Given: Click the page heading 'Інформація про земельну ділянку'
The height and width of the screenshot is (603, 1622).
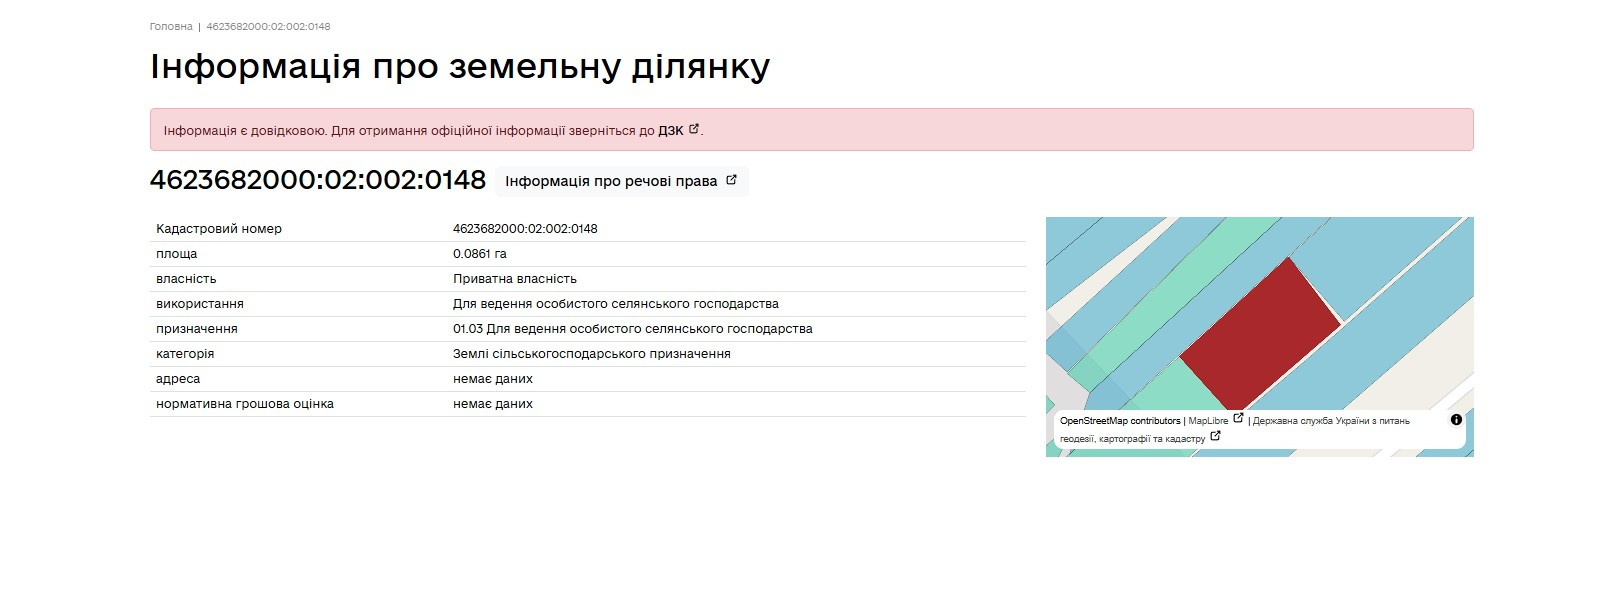Looking at the screenshot, I should click(x=460, y=67).
